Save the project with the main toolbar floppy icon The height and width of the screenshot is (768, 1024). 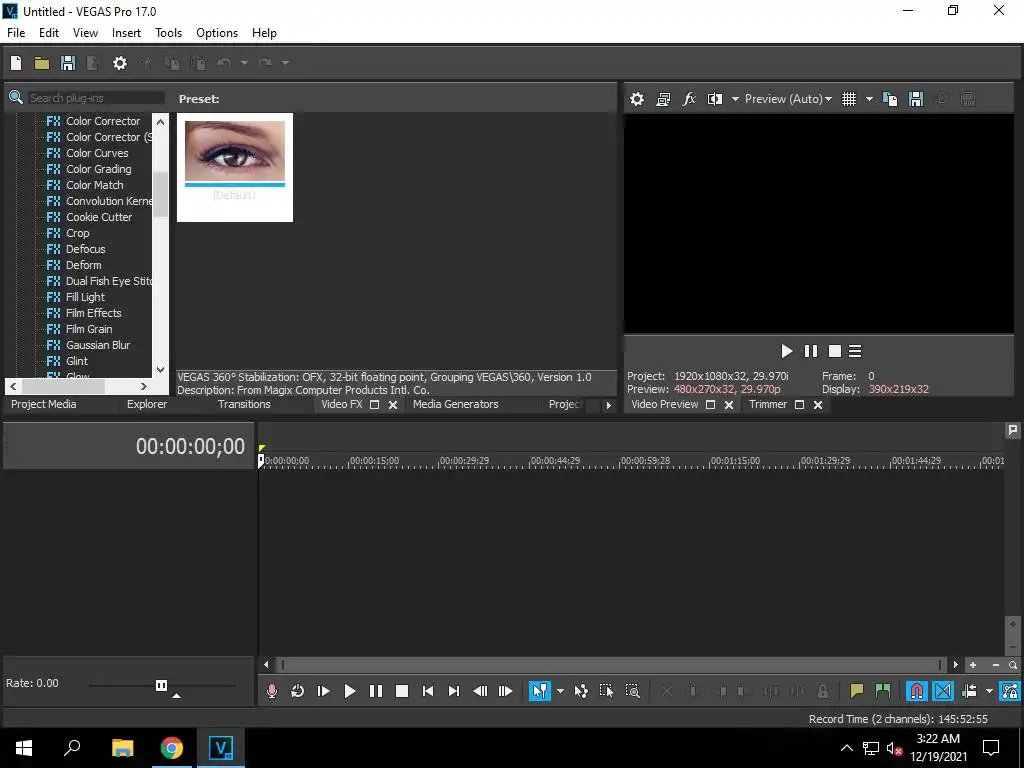(68, 63)
